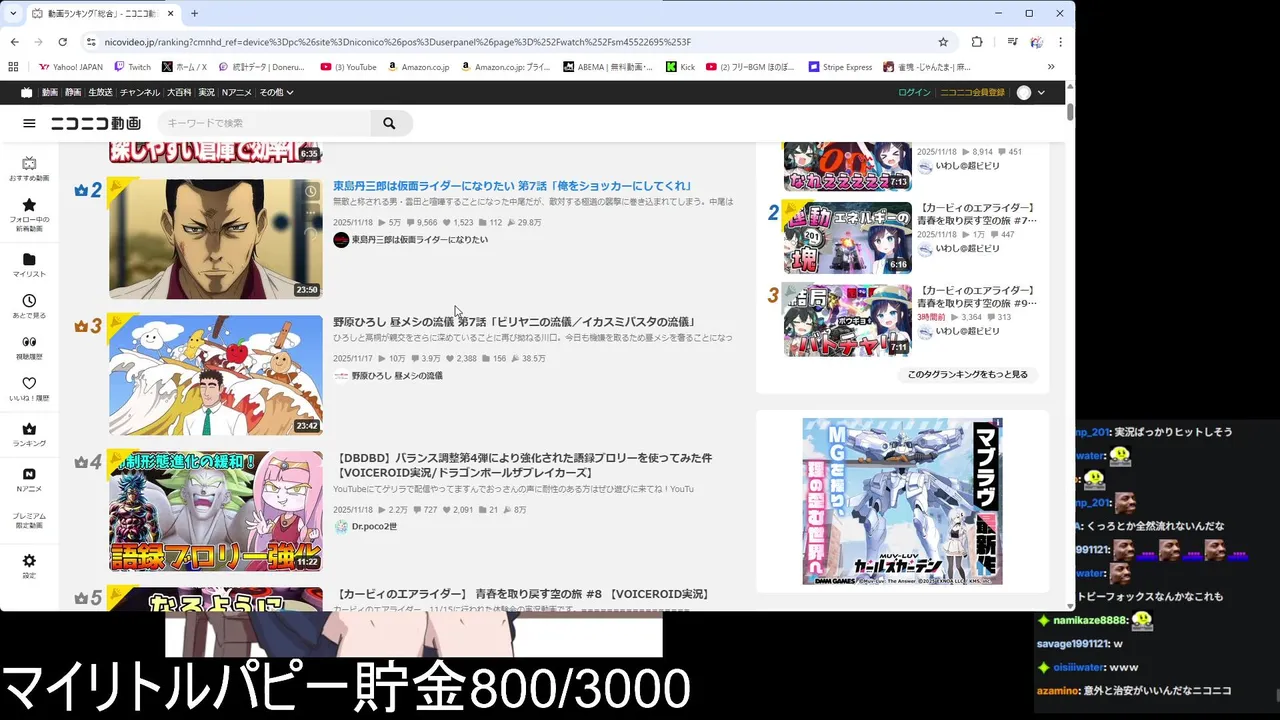
Task: Reload the page in Chrome
Action: coord(62,42)
